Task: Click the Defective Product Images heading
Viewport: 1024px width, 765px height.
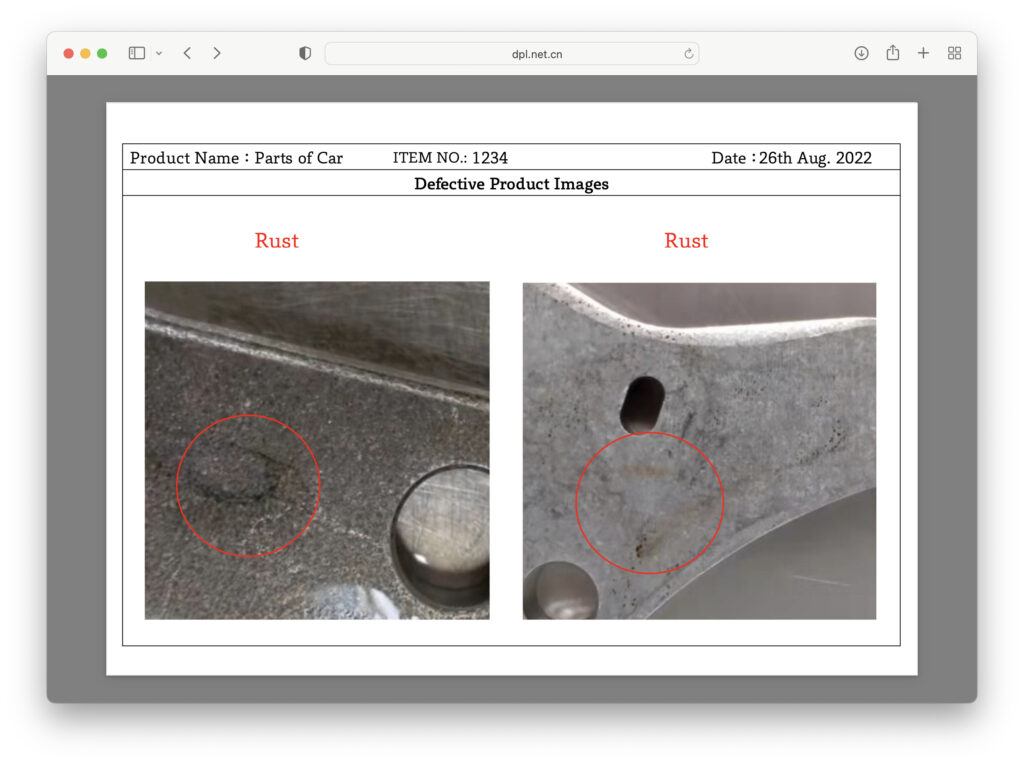Action: tap(511, 184)
